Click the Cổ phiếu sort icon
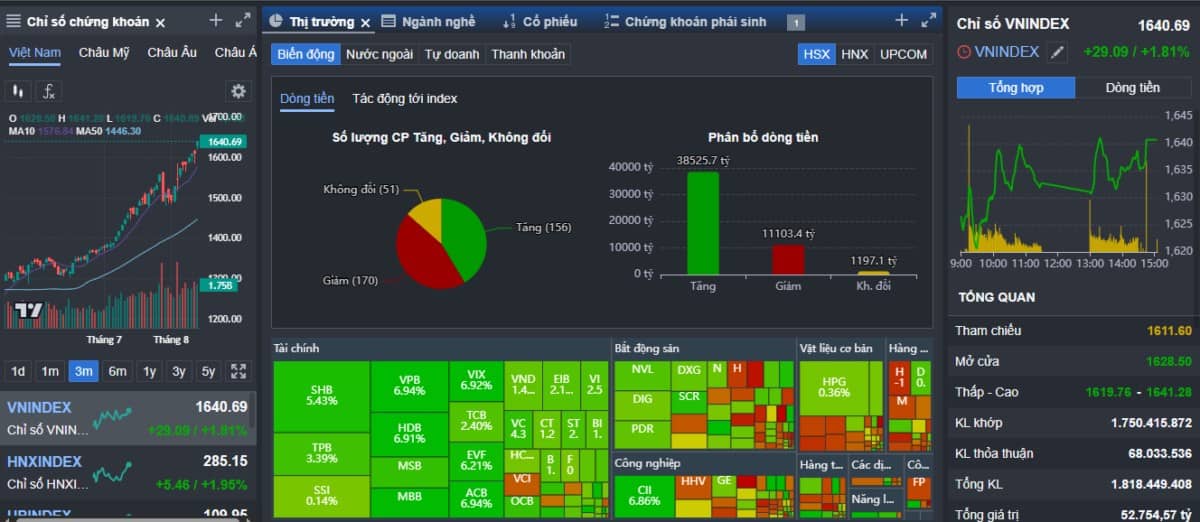The height and width of the screenshot is (522, 1200). [509, 21]
